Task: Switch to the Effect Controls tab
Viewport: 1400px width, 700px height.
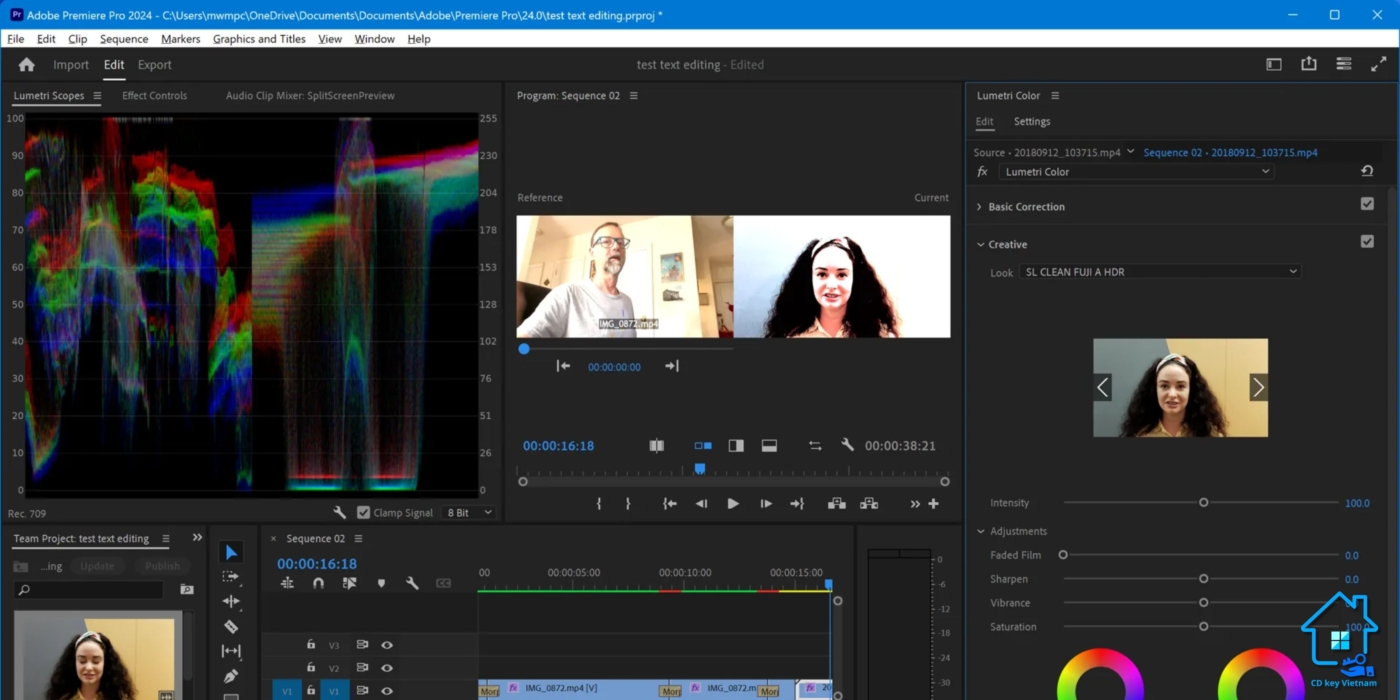Action: (x=154, y=96)
